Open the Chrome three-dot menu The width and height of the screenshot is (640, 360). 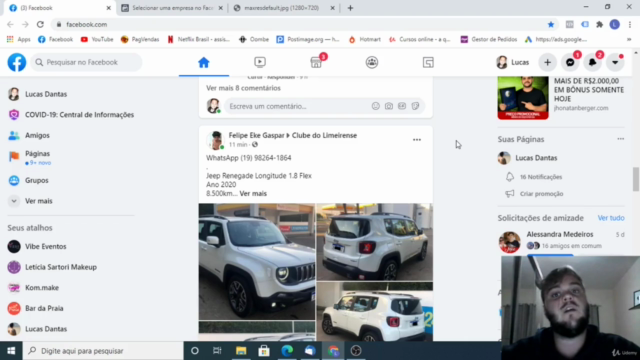631,24
